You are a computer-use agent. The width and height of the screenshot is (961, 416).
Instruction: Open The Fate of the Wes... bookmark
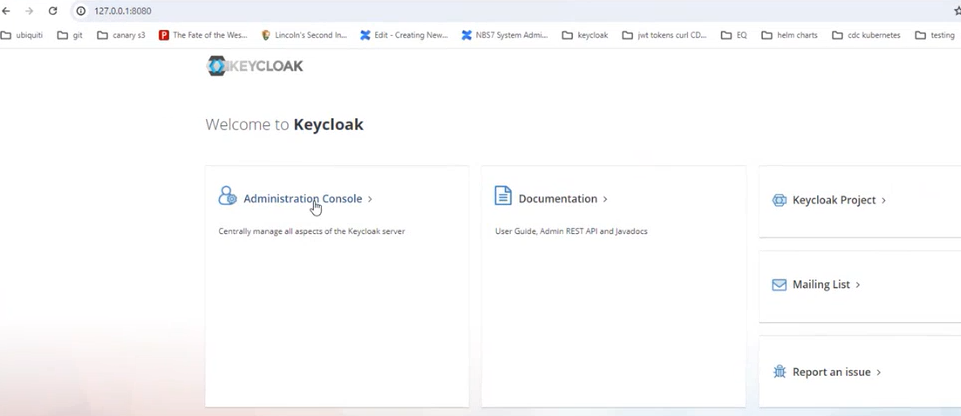pos(203,36)
